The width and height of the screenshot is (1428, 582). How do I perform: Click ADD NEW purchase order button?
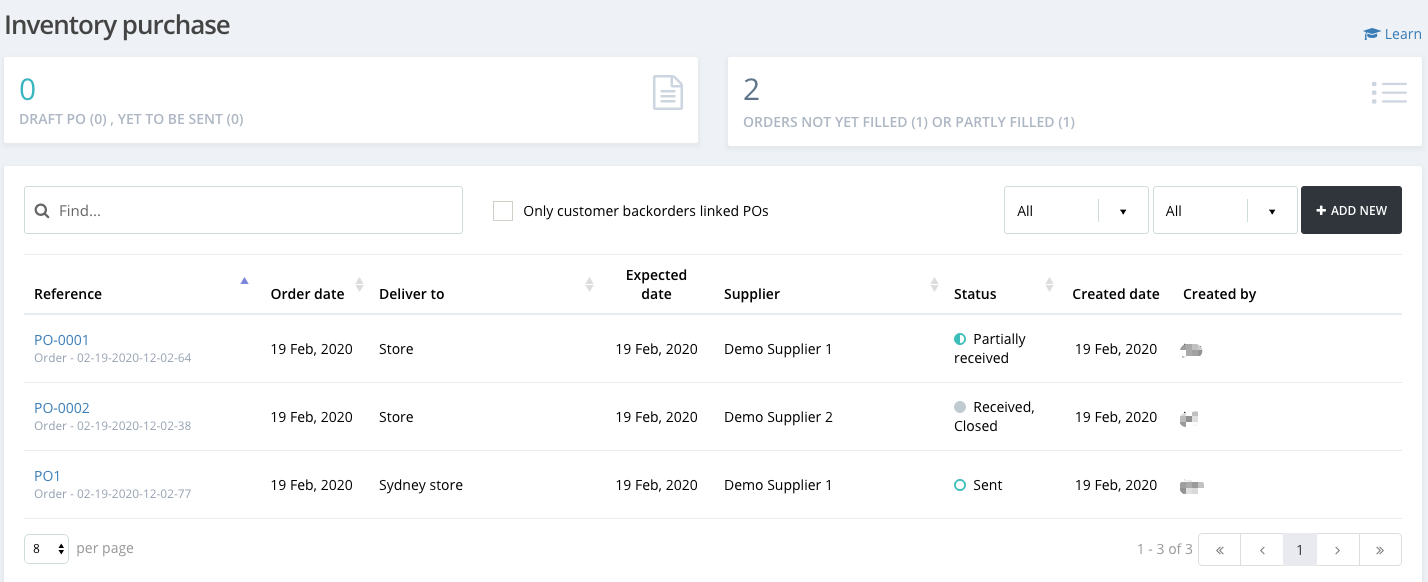1350,211
